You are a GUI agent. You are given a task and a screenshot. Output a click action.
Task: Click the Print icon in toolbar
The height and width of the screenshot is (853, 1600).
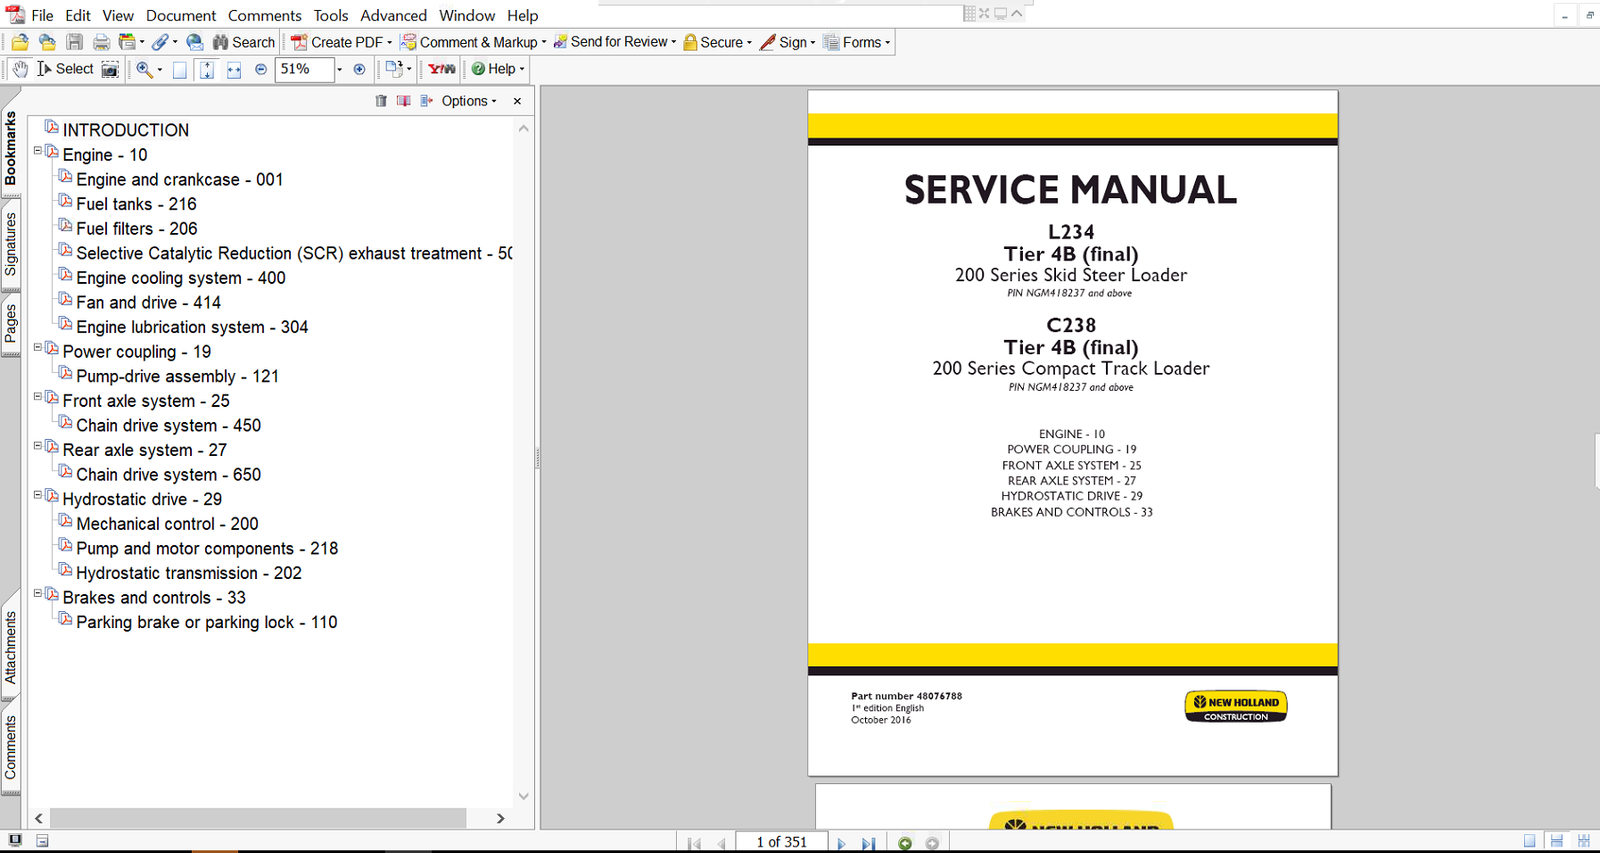point(101,42)
